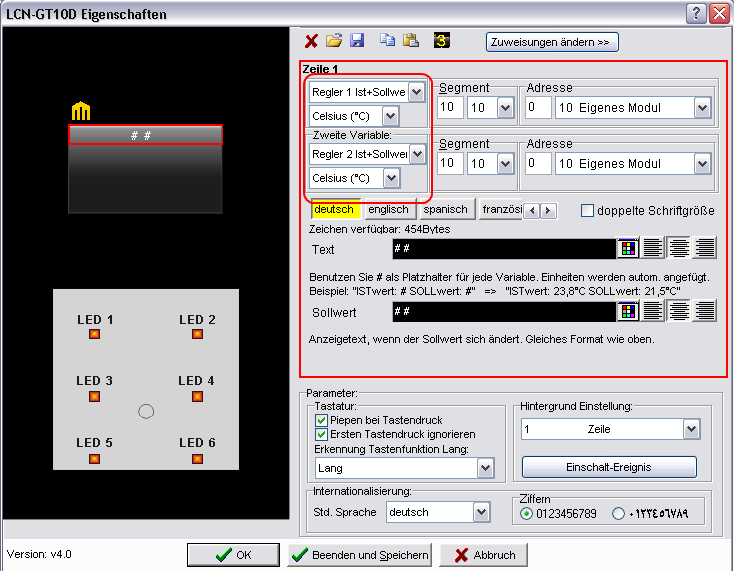Click the copy icon in toolbar

pyautogui.click(x=387, y=41)
